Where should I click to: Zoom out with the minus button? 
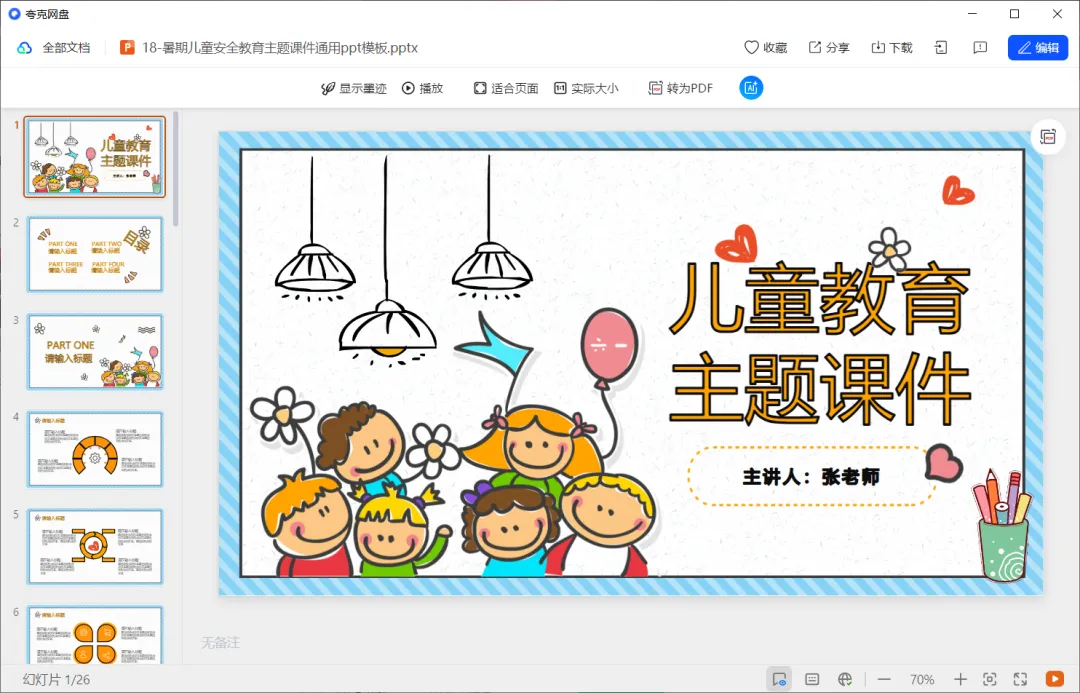point(884,679)
